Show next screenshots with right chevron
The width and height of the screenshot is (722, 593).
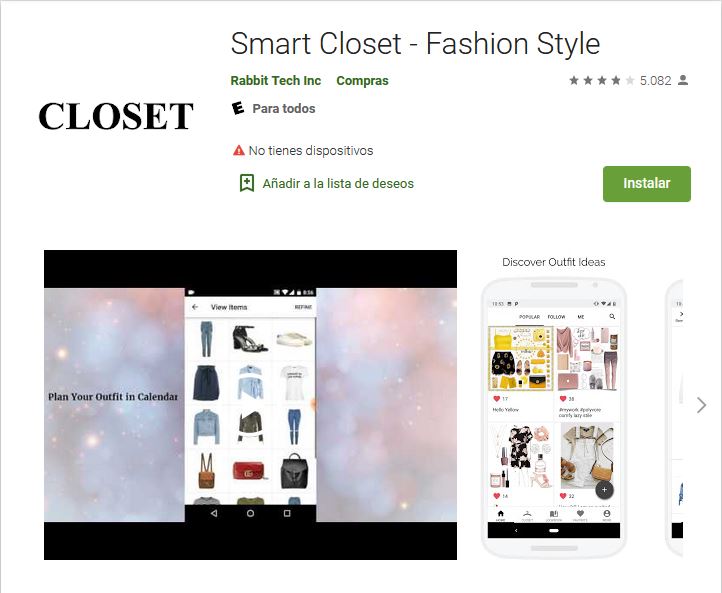click(701, 405)
